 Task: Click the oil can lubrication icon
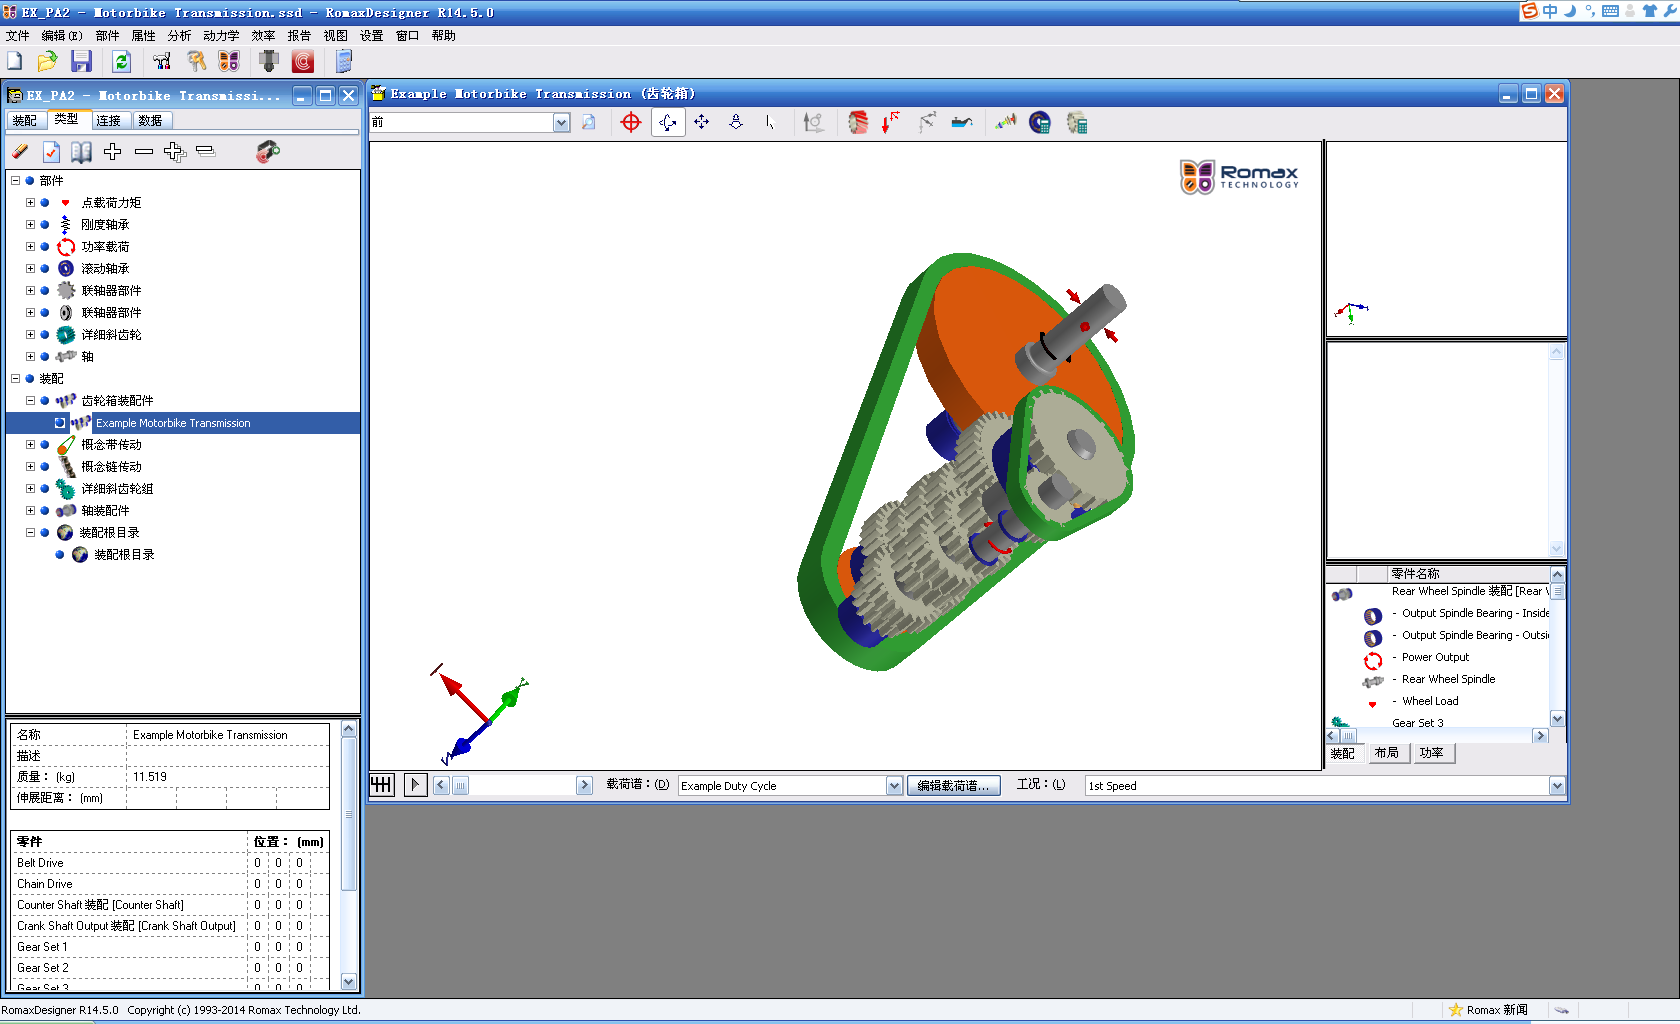(962, 122)
